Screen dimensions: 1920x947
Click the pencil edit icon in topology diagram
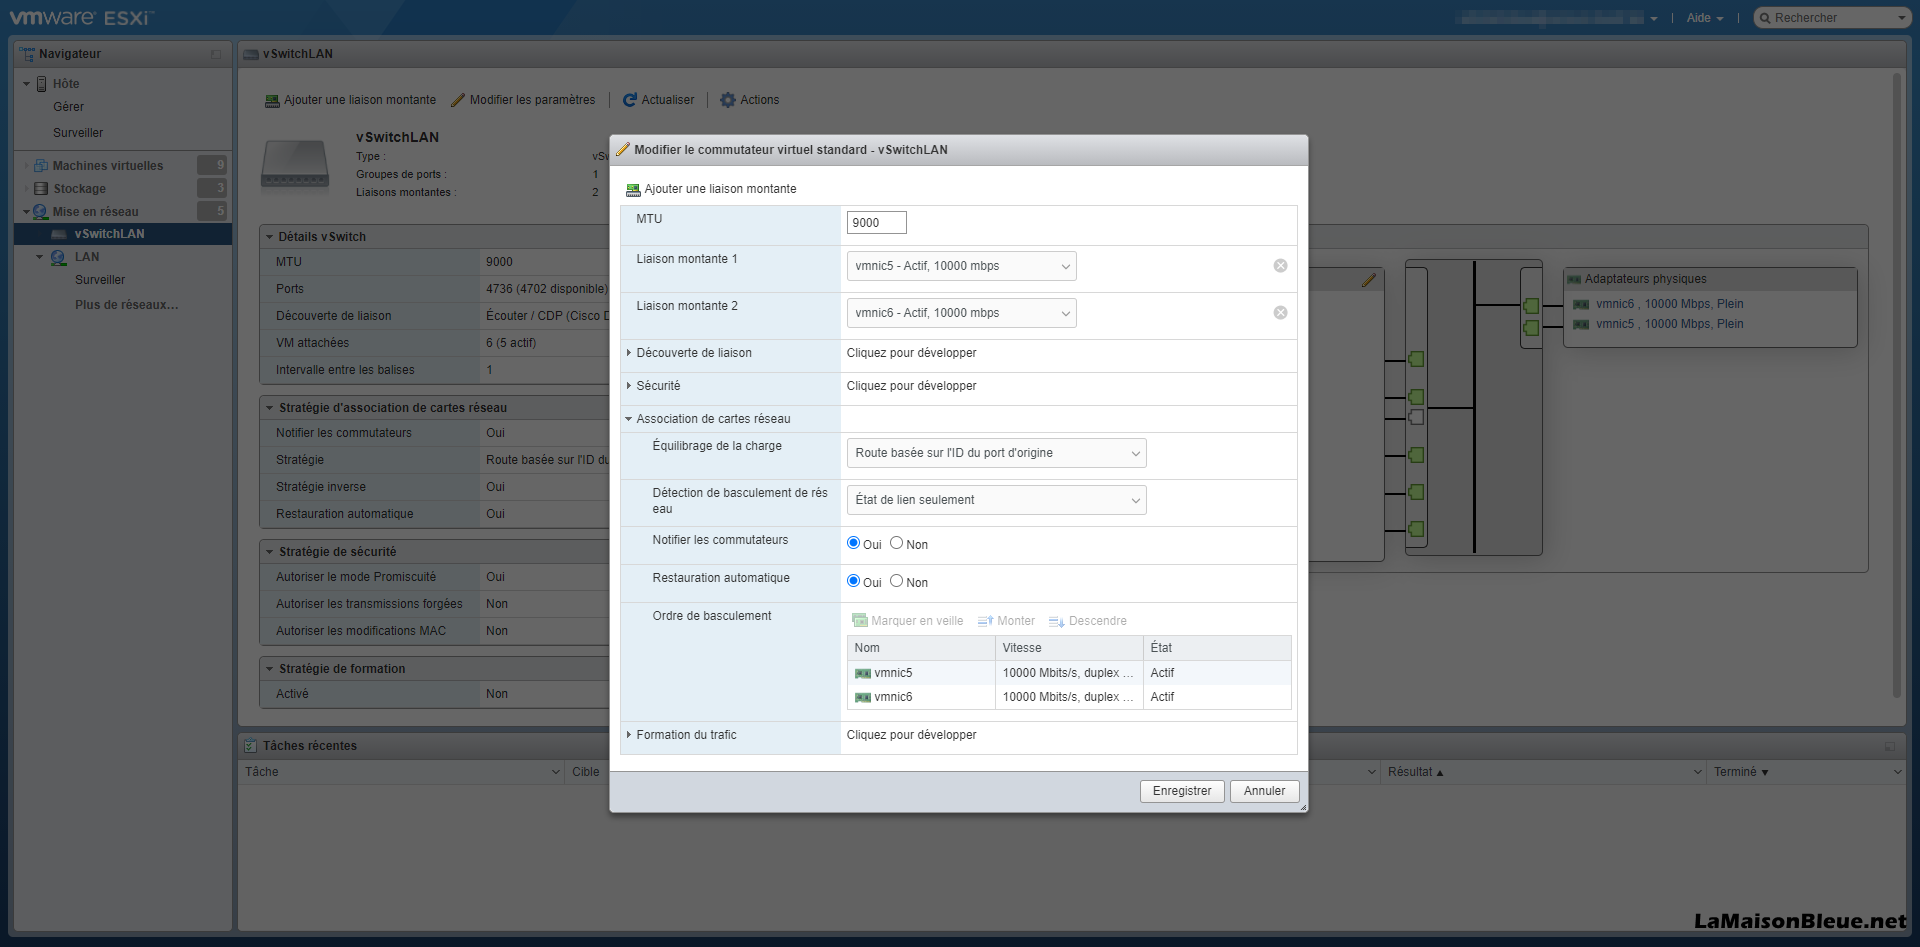[1369, 281]
